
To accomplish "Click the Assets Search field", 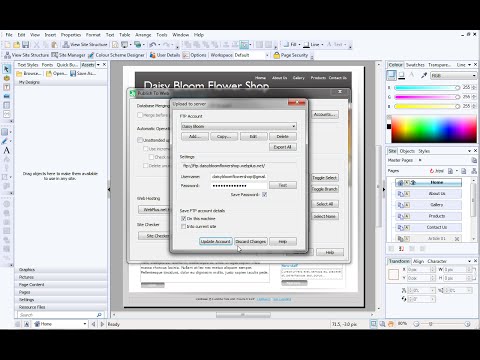I will tap(61, 315).
